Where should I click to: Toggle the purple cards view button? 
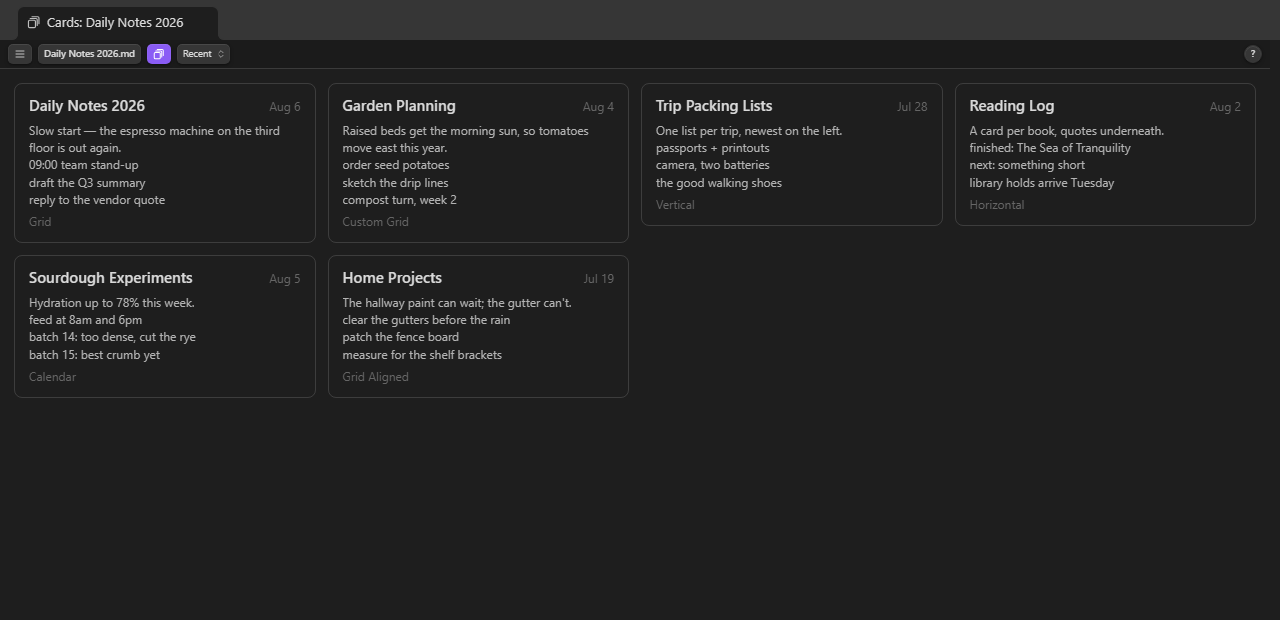[158, 54]
